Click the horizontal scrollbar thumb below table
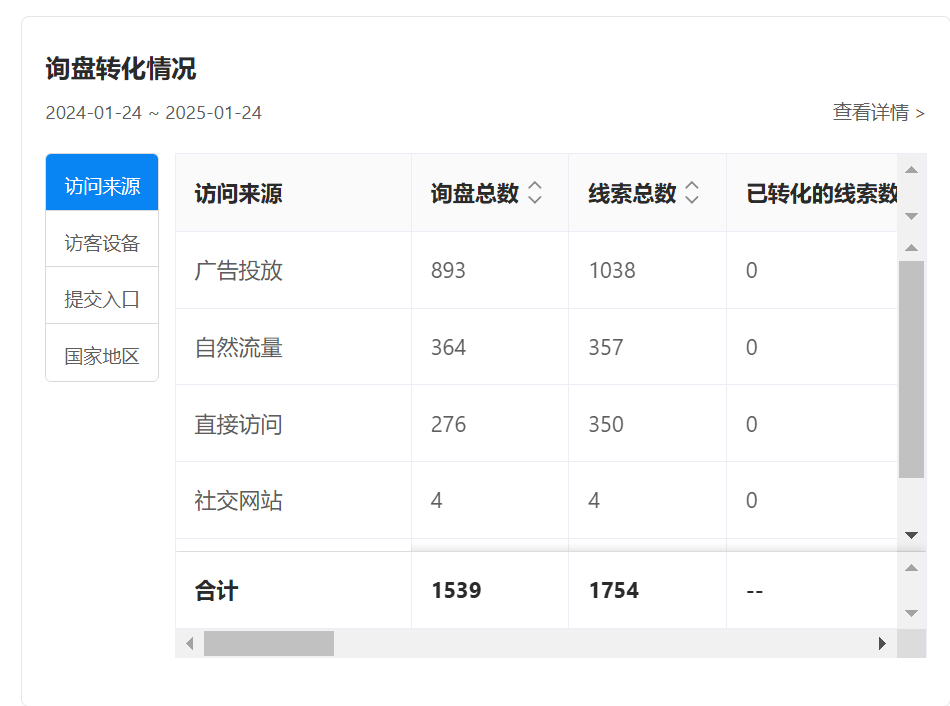Viewport: 950px width, 706px height. (x=268, y=643)
